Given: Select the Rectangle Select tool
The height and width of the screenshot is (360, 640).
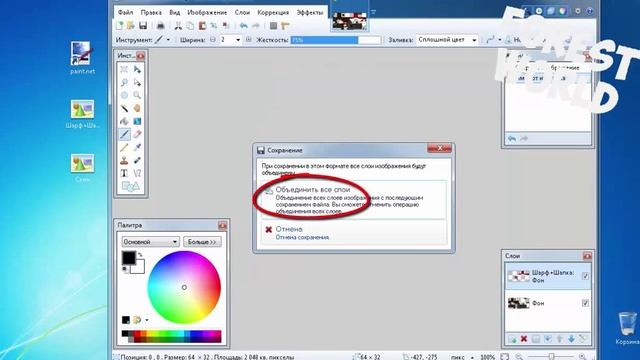Looking at the screenshot, I should [x=124, y=69].
